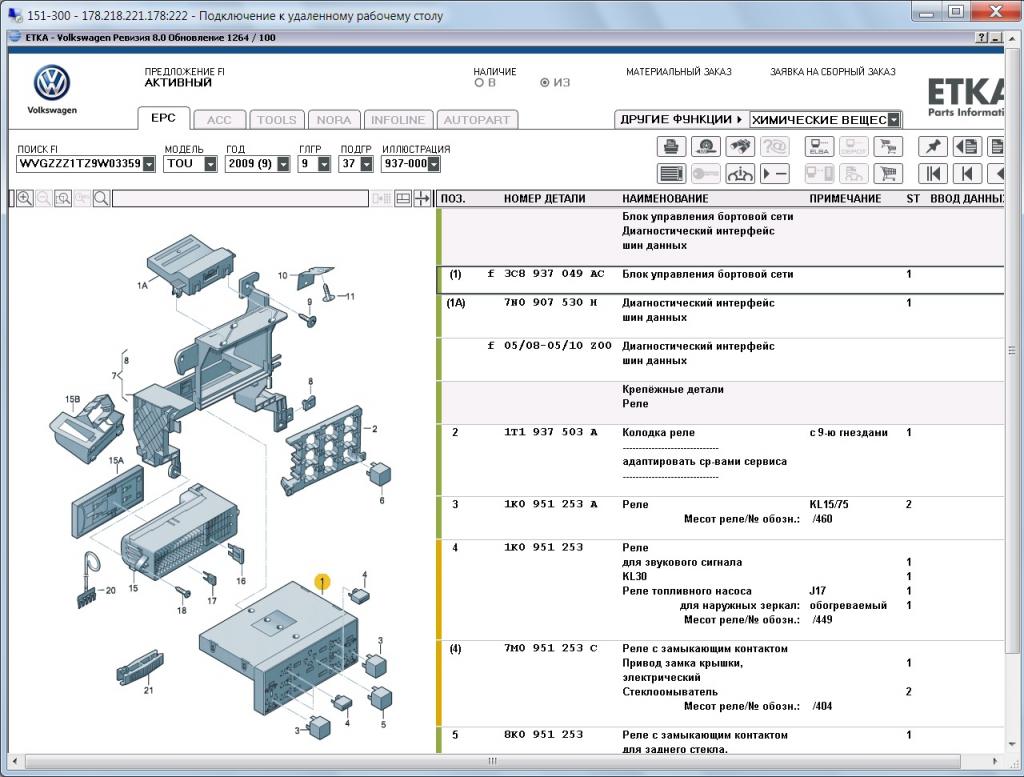Click the НАИМЕНОВАНИЕ column header

[x=665, y=198]
